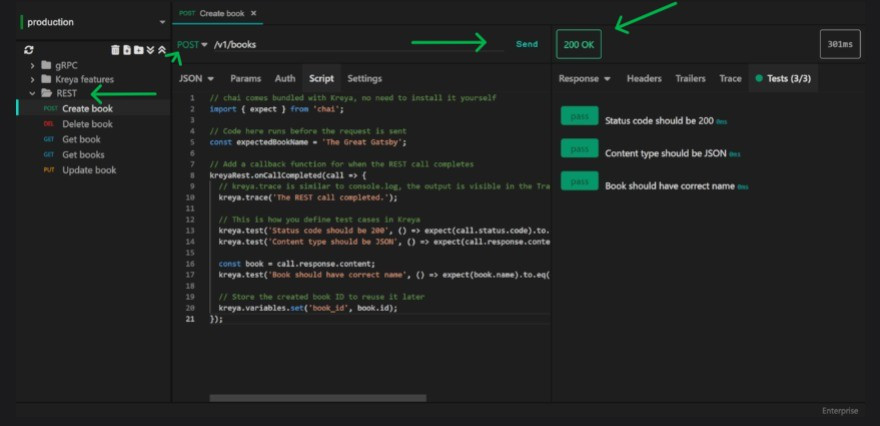
Task: Switch to the Params tab
Action: click(x=246, y=79)
